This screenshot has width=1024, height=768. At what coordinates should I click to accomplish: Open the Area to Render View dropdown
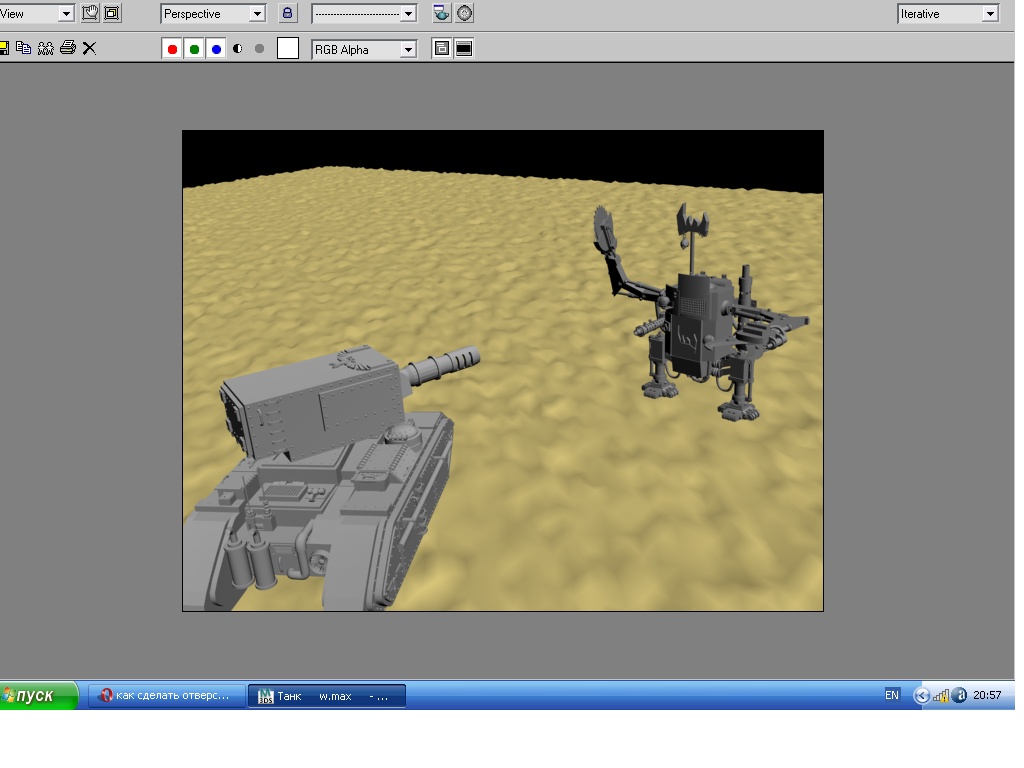tap(36, 14)
